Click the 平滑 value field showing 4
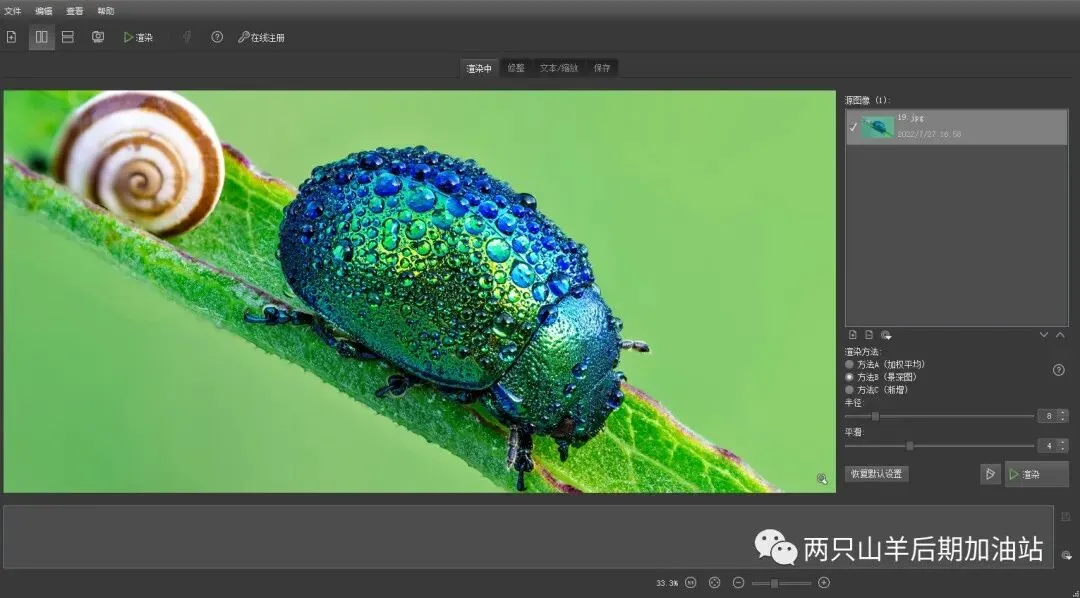 (x=1048, y=446)
